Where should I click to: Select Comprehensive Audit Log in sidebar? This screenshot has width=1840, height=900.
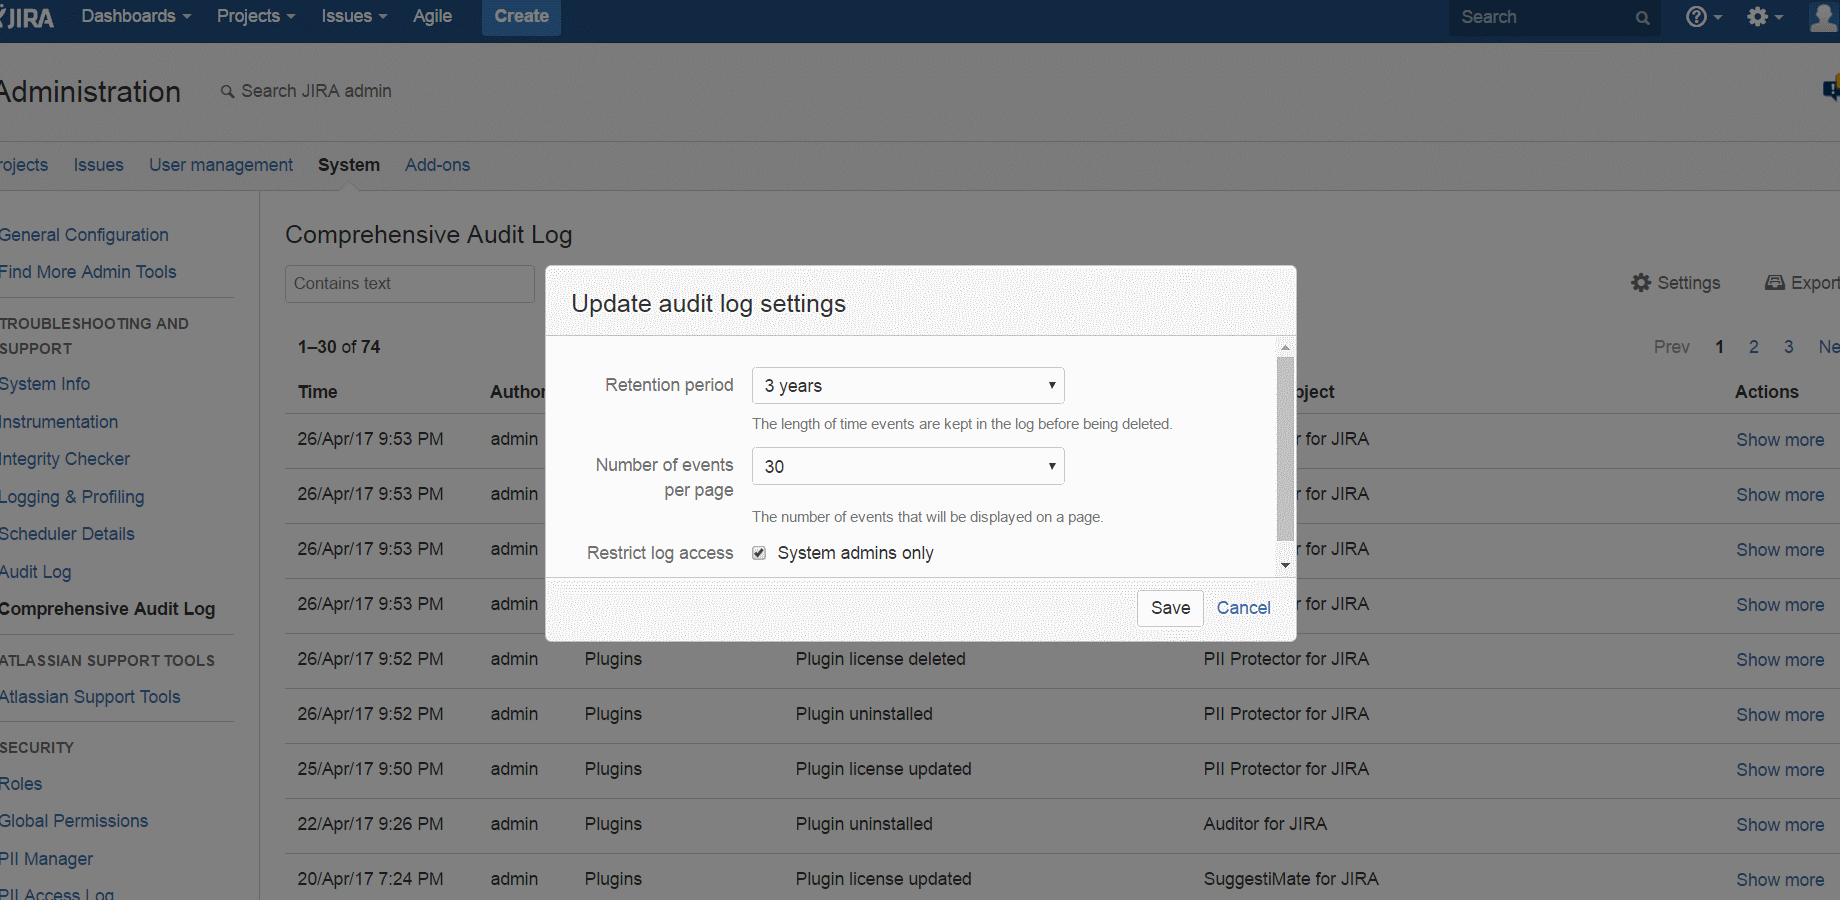107,609
